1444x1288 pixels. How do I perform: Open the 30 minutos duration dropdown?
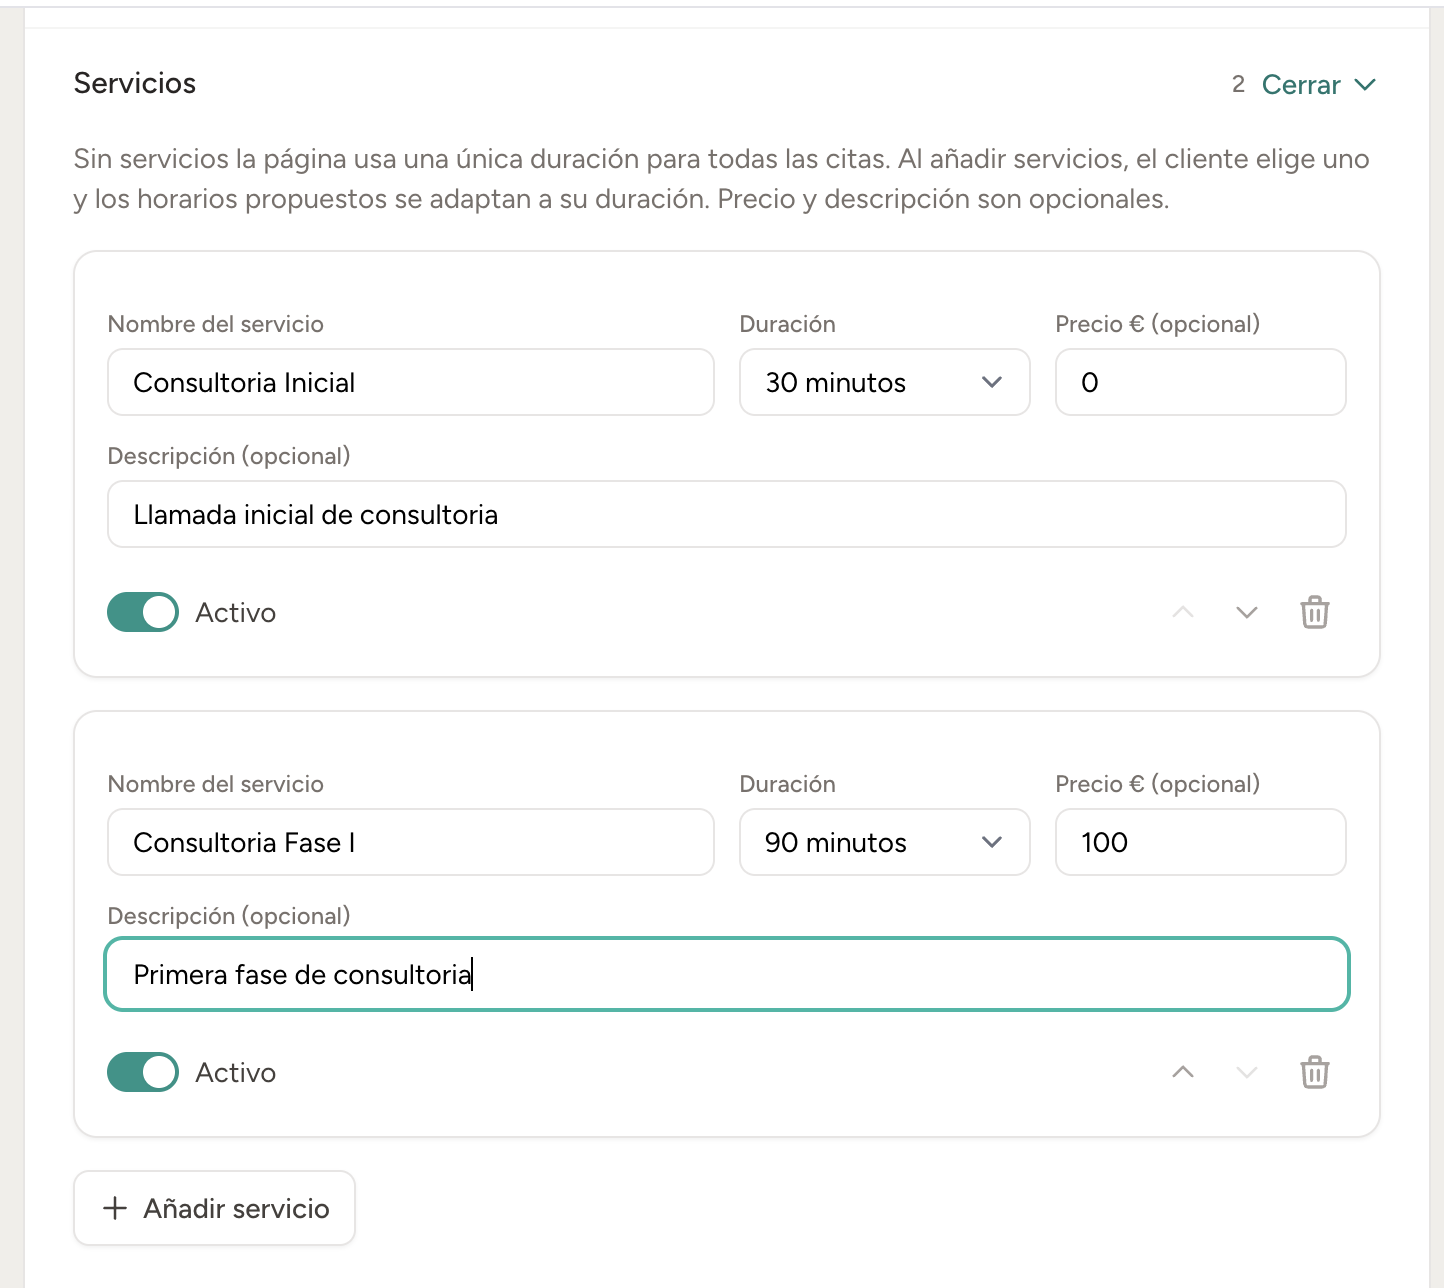click(885, 382)
